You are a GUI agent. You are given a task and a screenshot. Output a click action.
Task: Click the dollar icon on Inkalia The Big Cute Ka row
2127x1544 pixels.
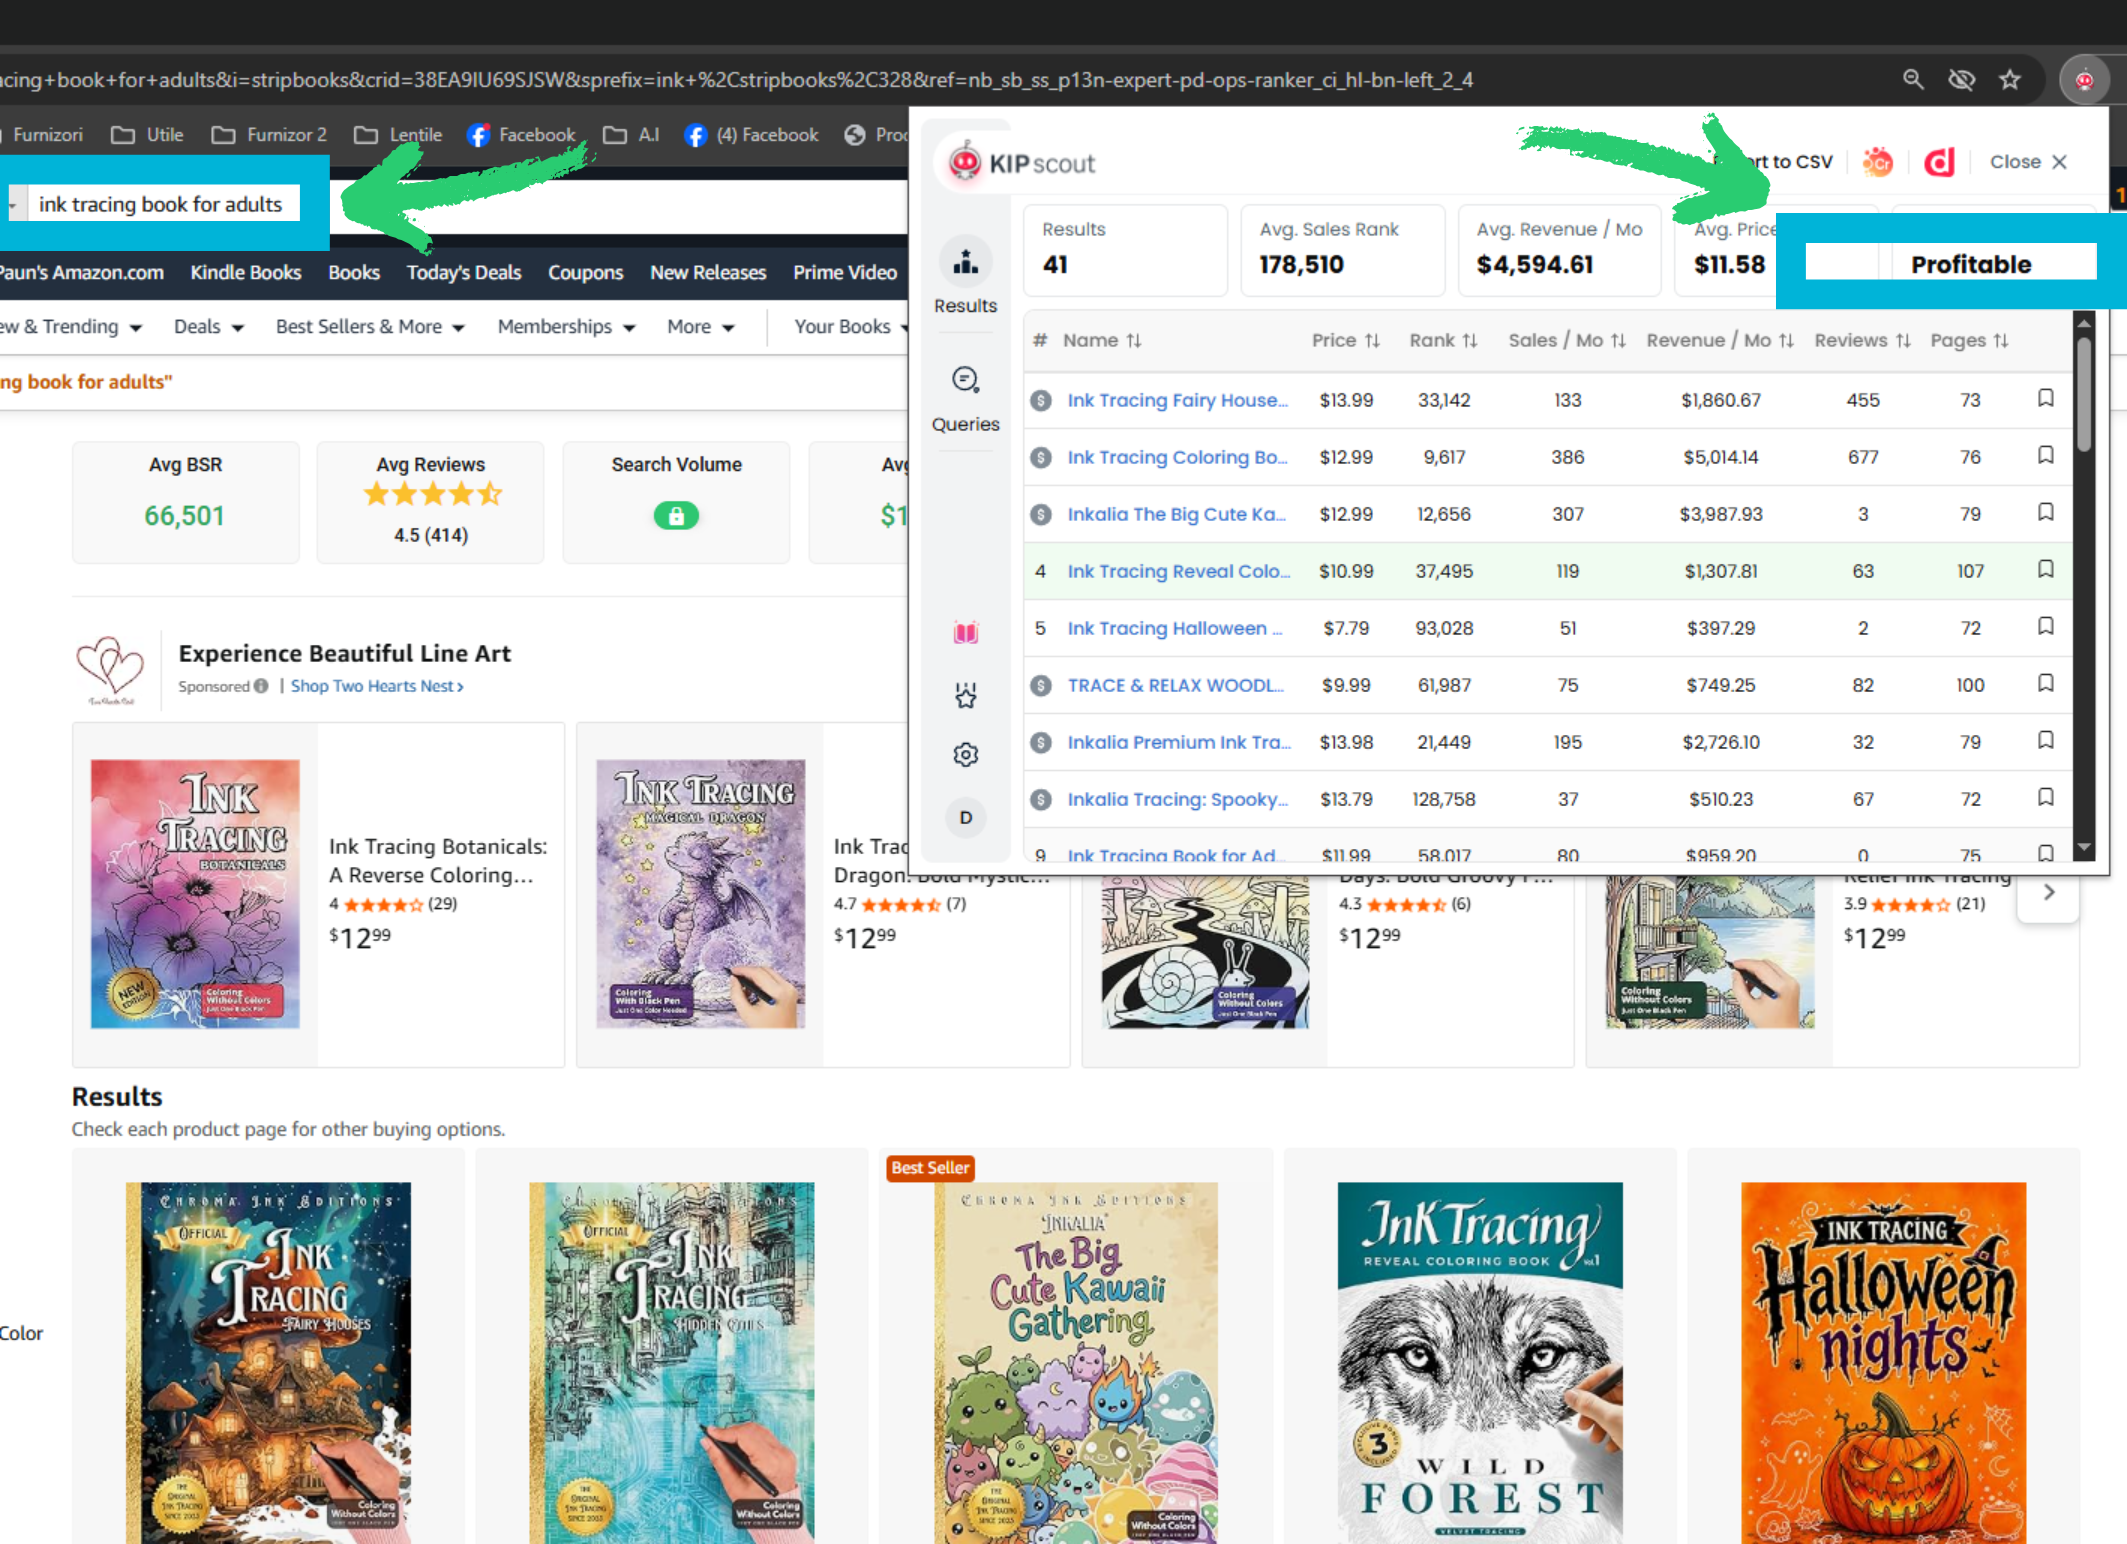pyautogui.click(x=1041, y=514)
